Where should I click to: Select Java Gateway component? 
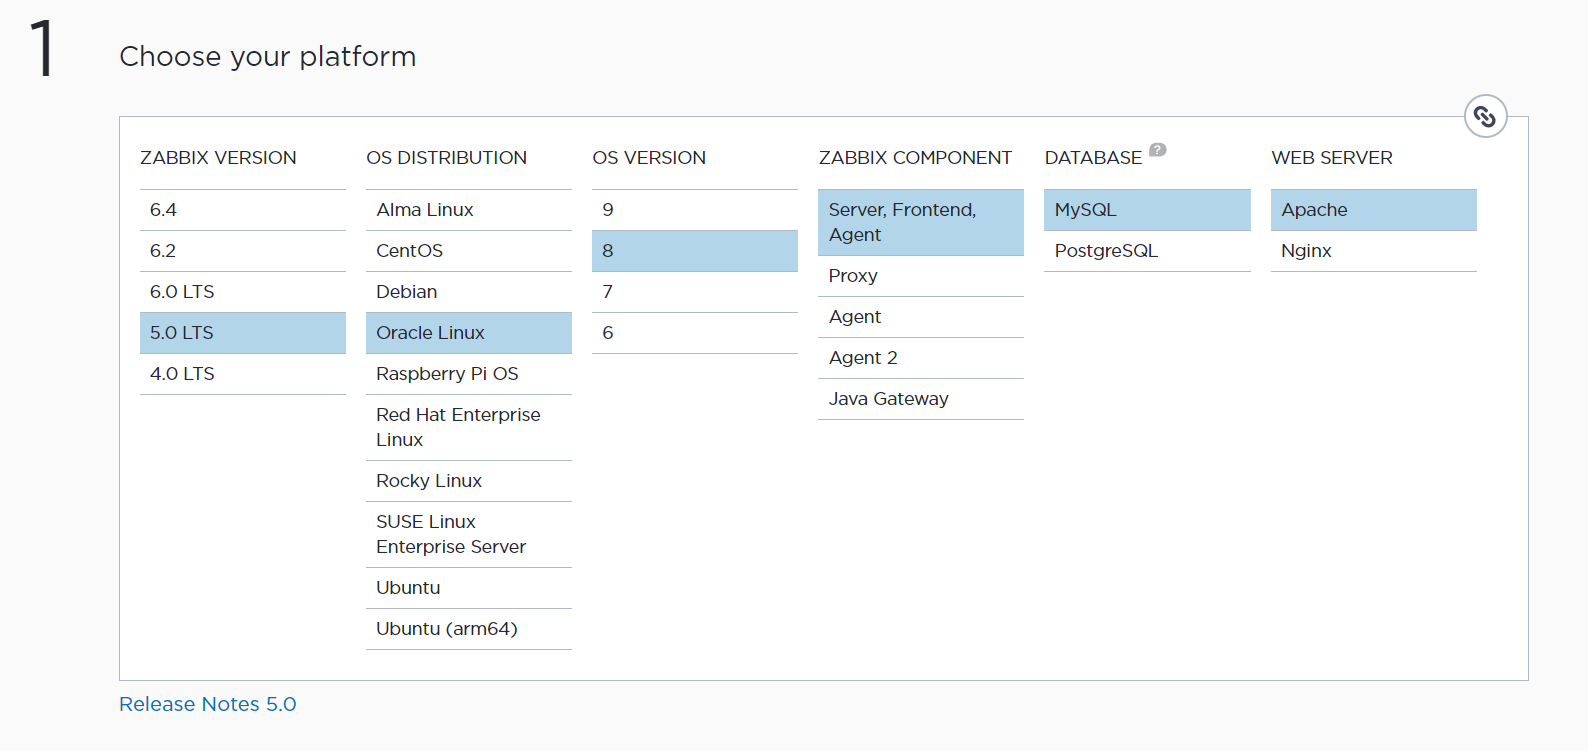(x=921, y=399)
